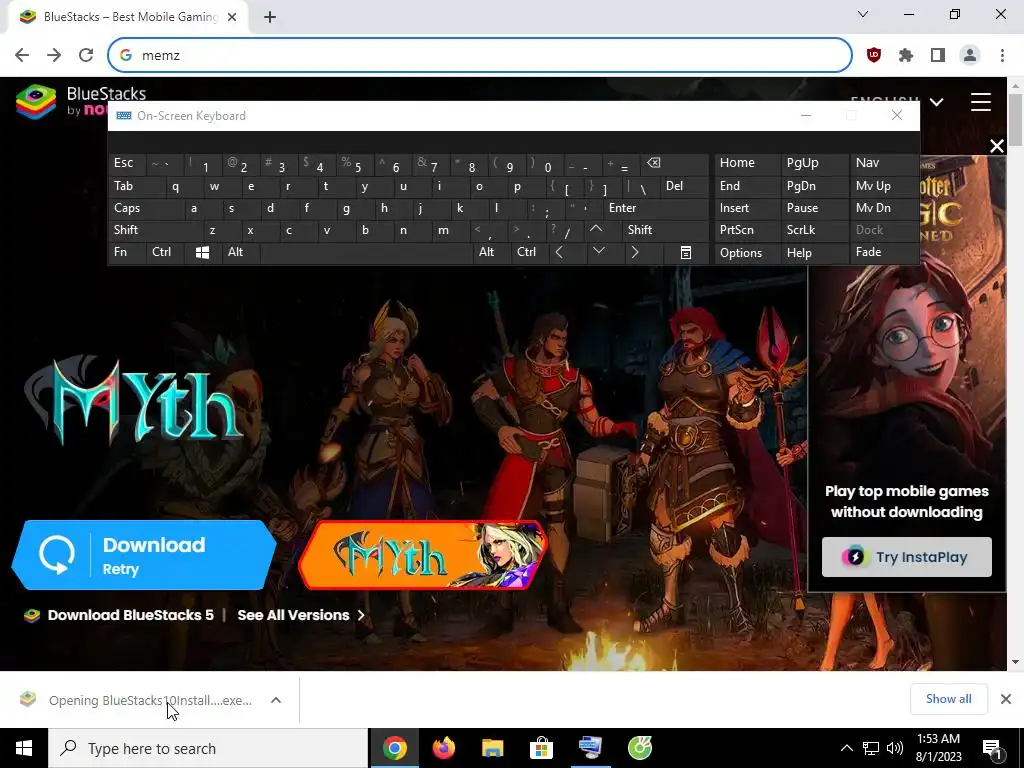Open the Chrome extensions puzzle icon
The height and width of the screenshot is (768, 1024).
point(905,56)
